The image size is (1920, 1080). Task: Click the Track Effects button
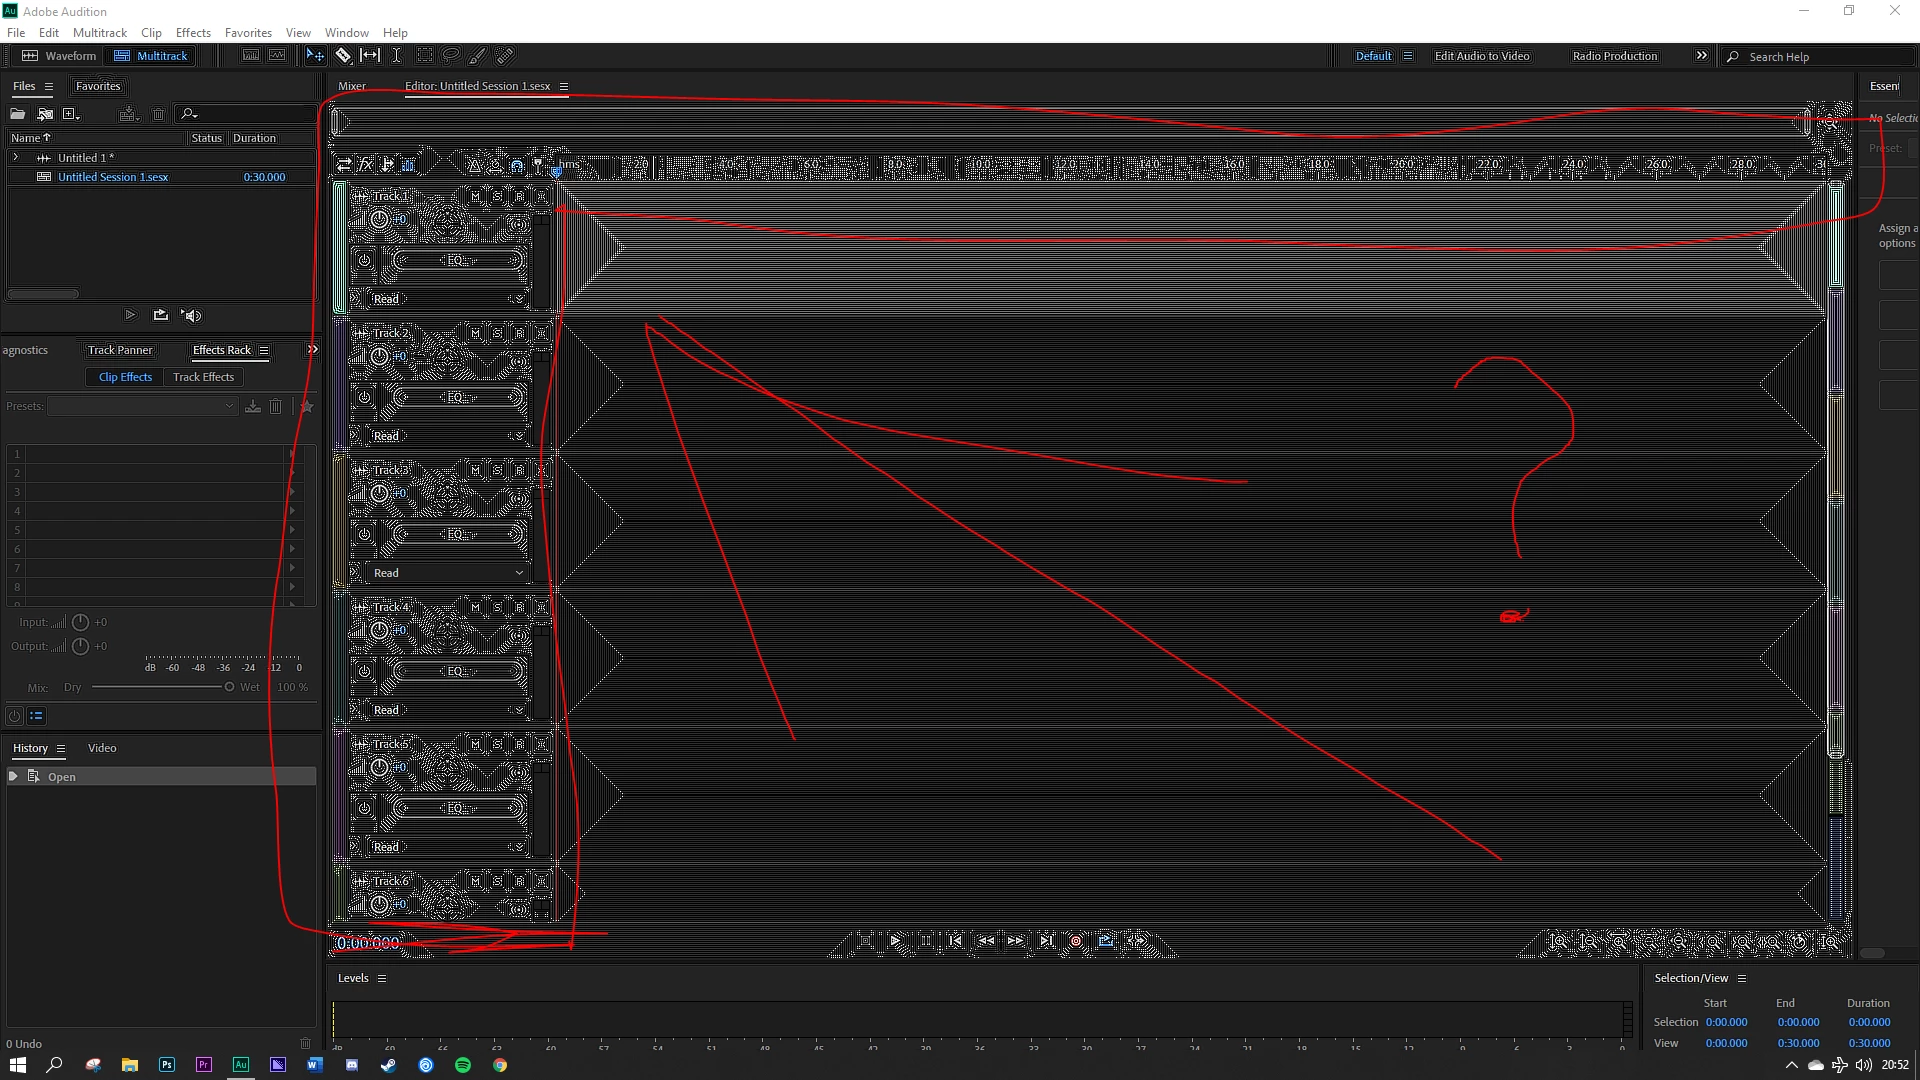click(203, 377)
